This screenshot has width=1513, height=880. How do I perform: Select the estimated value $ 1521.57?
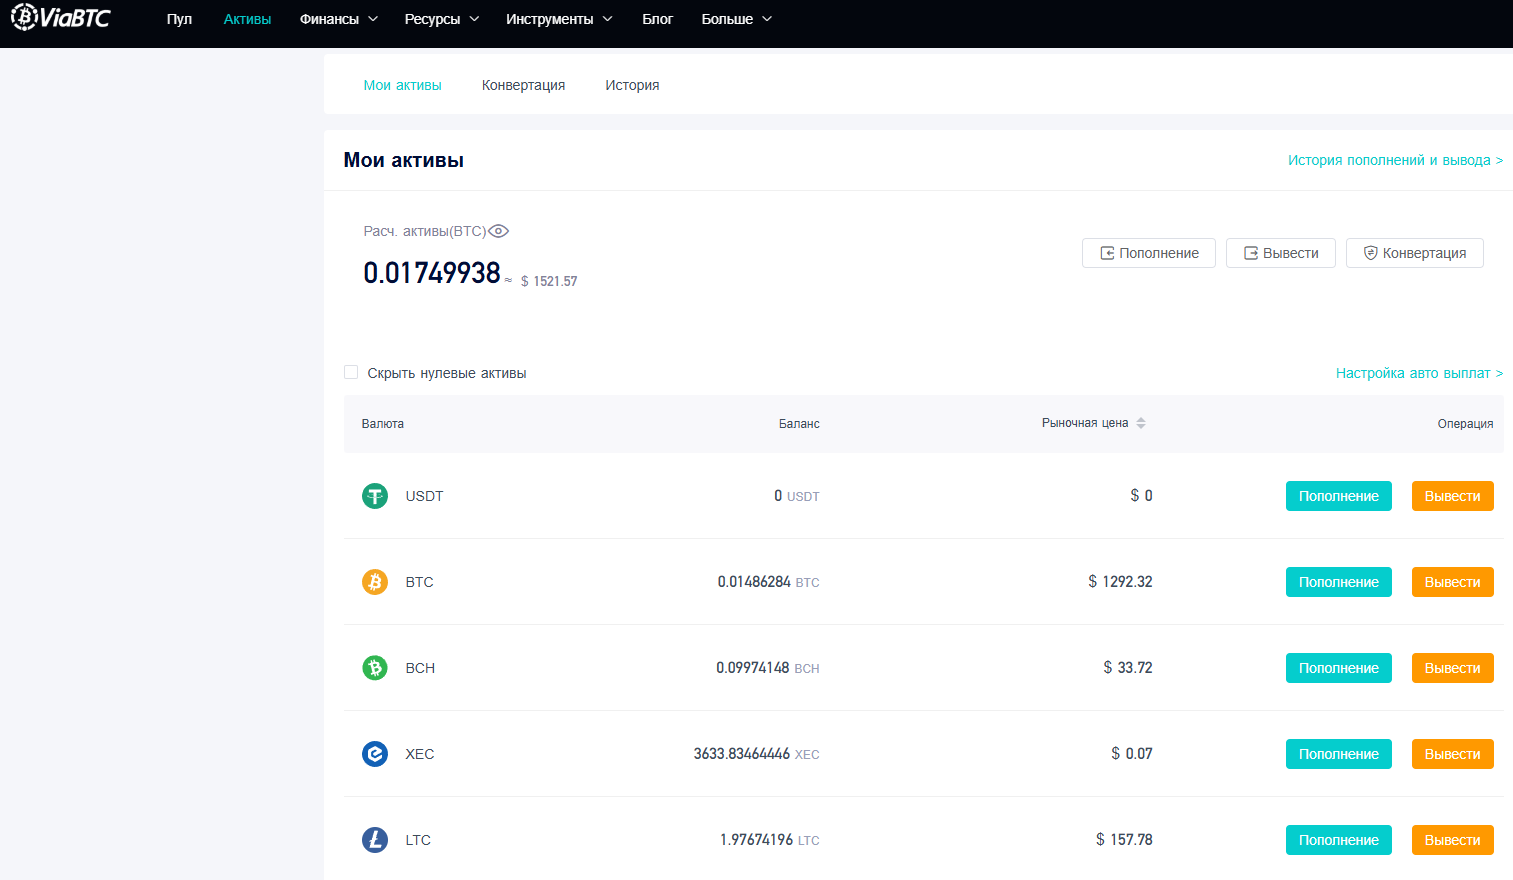pyautogui.click(x=549, y=282)
